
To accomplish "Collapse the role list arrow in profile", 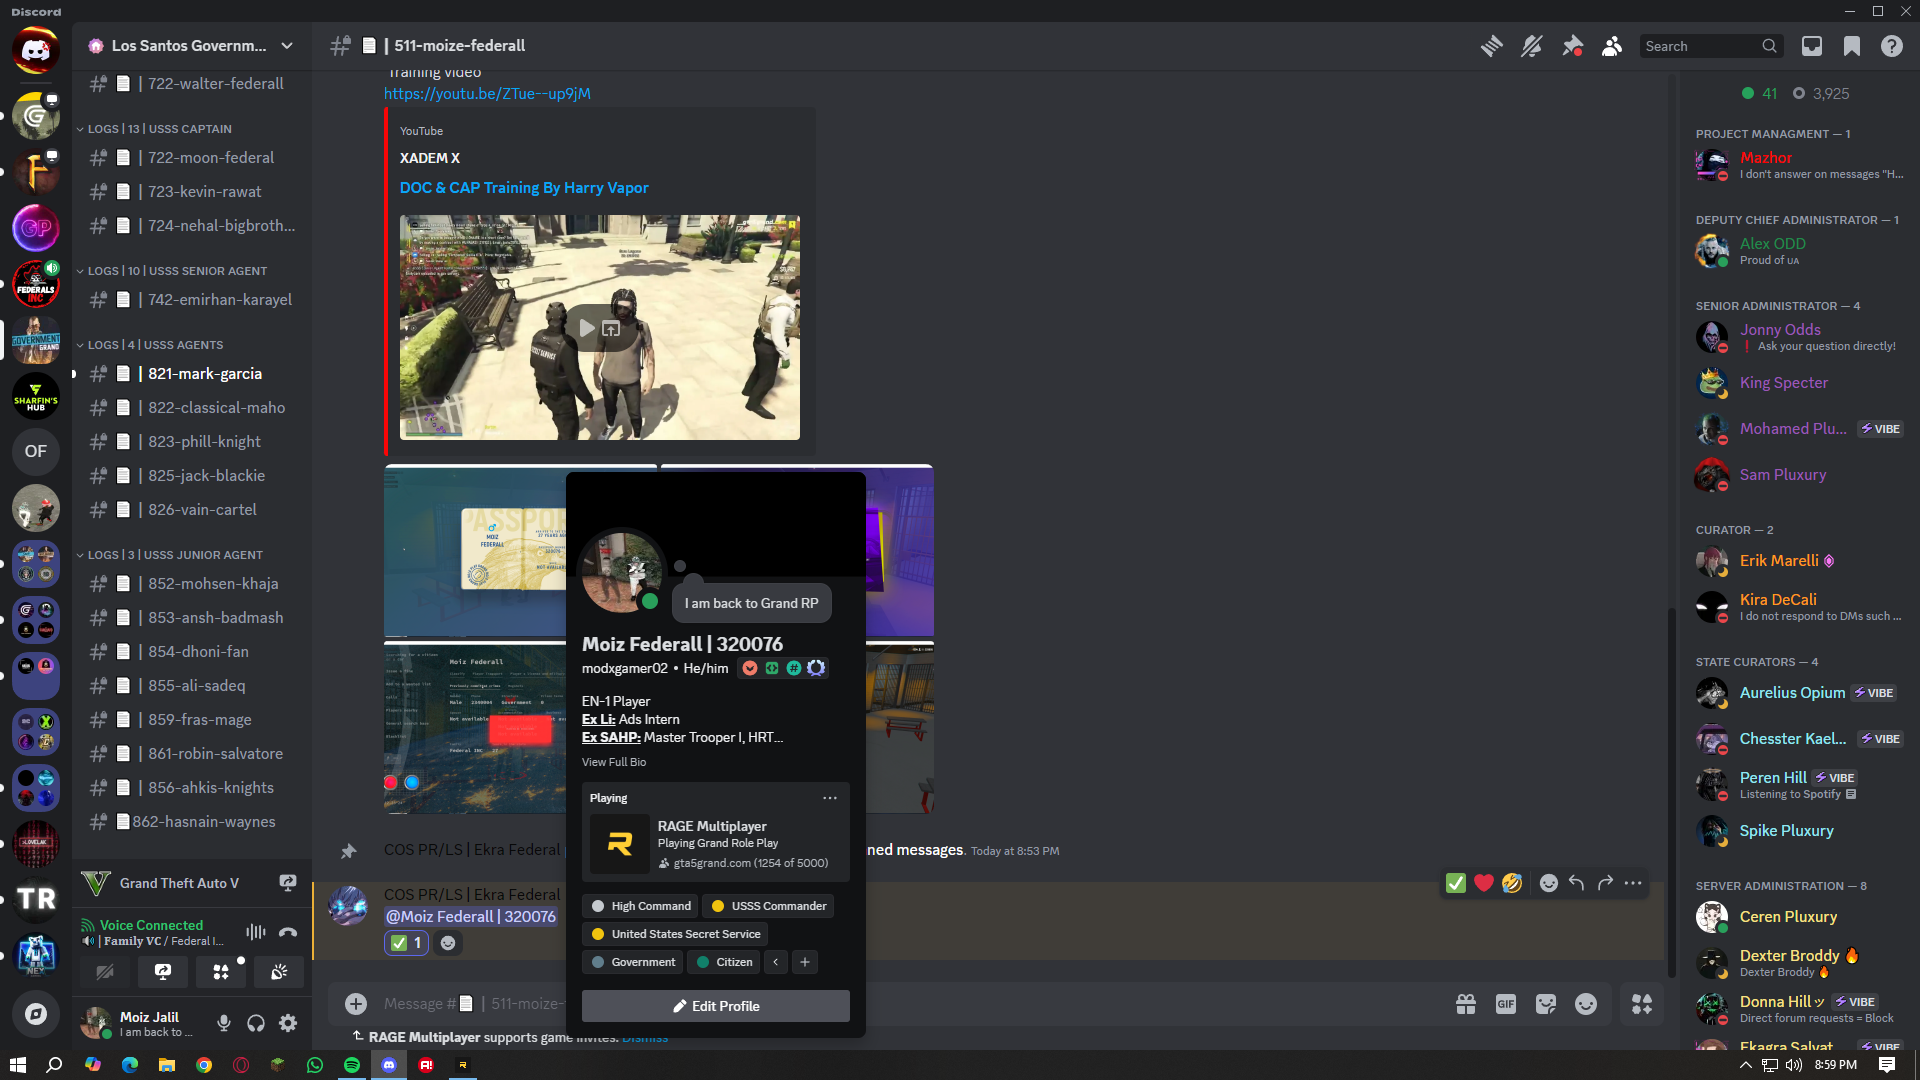I will click(776, 962).
